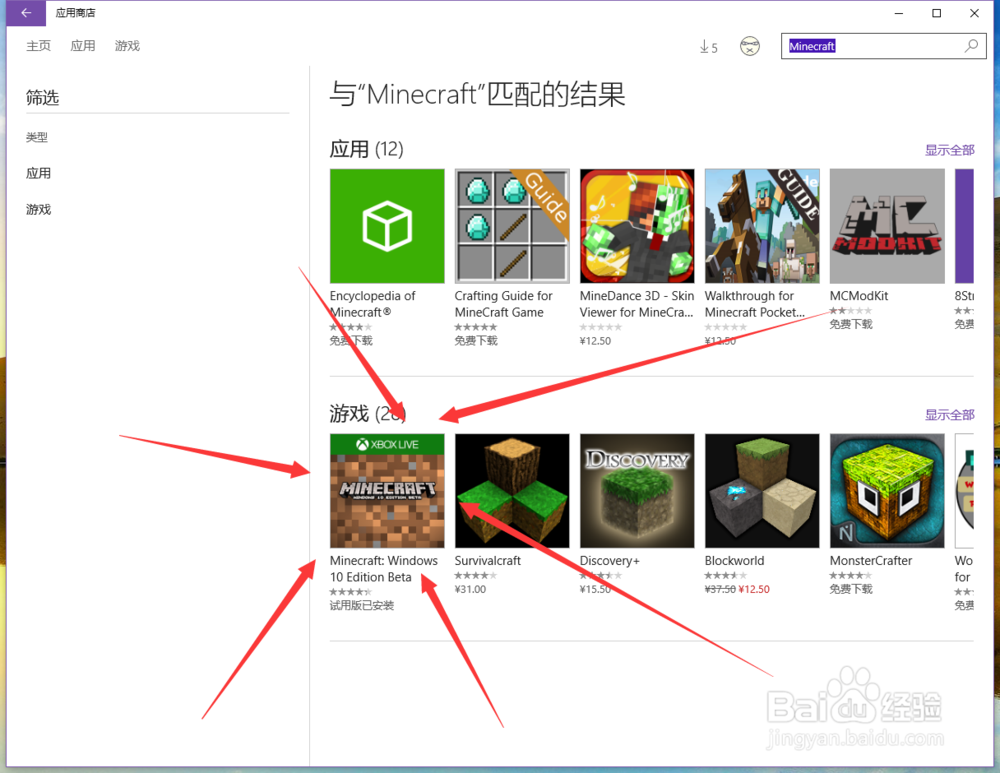This screenshot has height=773, width=1000.
Task: Click the search magnifier icon
Action: (971, 46)
